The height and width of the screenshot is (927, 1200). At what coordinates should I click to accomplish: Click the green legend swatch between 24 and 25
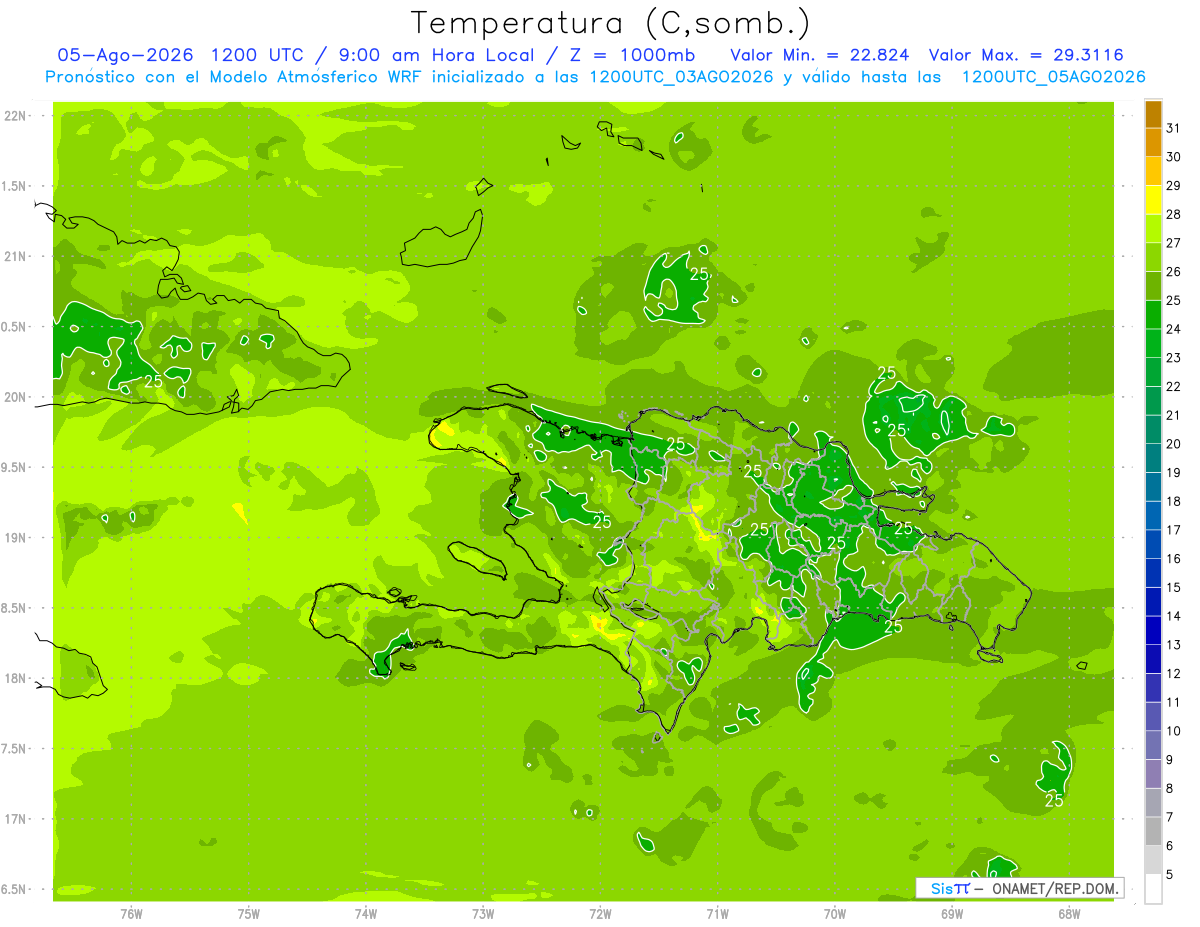tap(1153, 314)
